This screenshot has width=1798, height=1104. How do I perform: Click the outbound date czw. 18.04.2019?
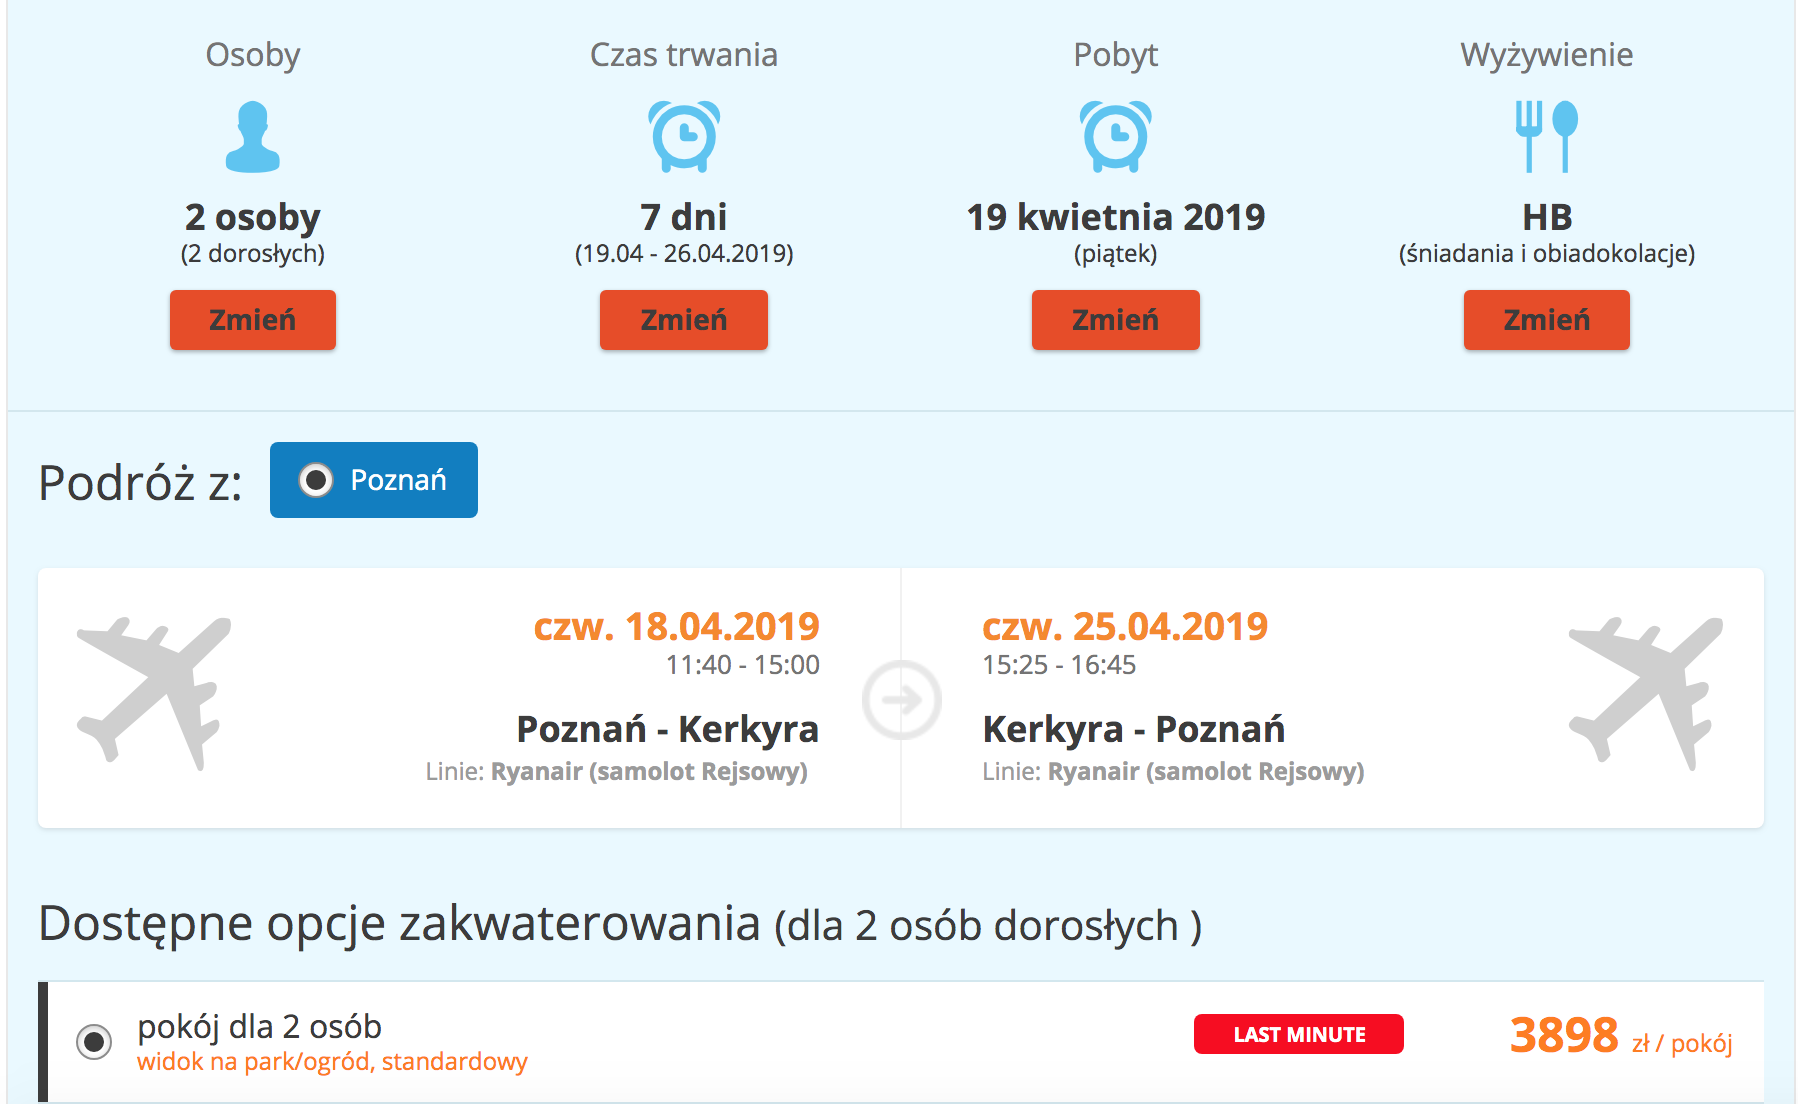tap(676, 627)
